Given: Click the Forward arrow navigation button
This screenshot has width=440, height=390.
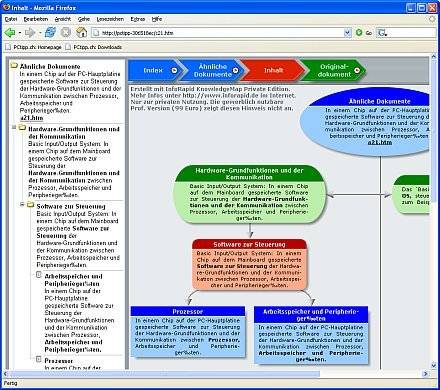Looking at the screenshot, I should 30,33.
